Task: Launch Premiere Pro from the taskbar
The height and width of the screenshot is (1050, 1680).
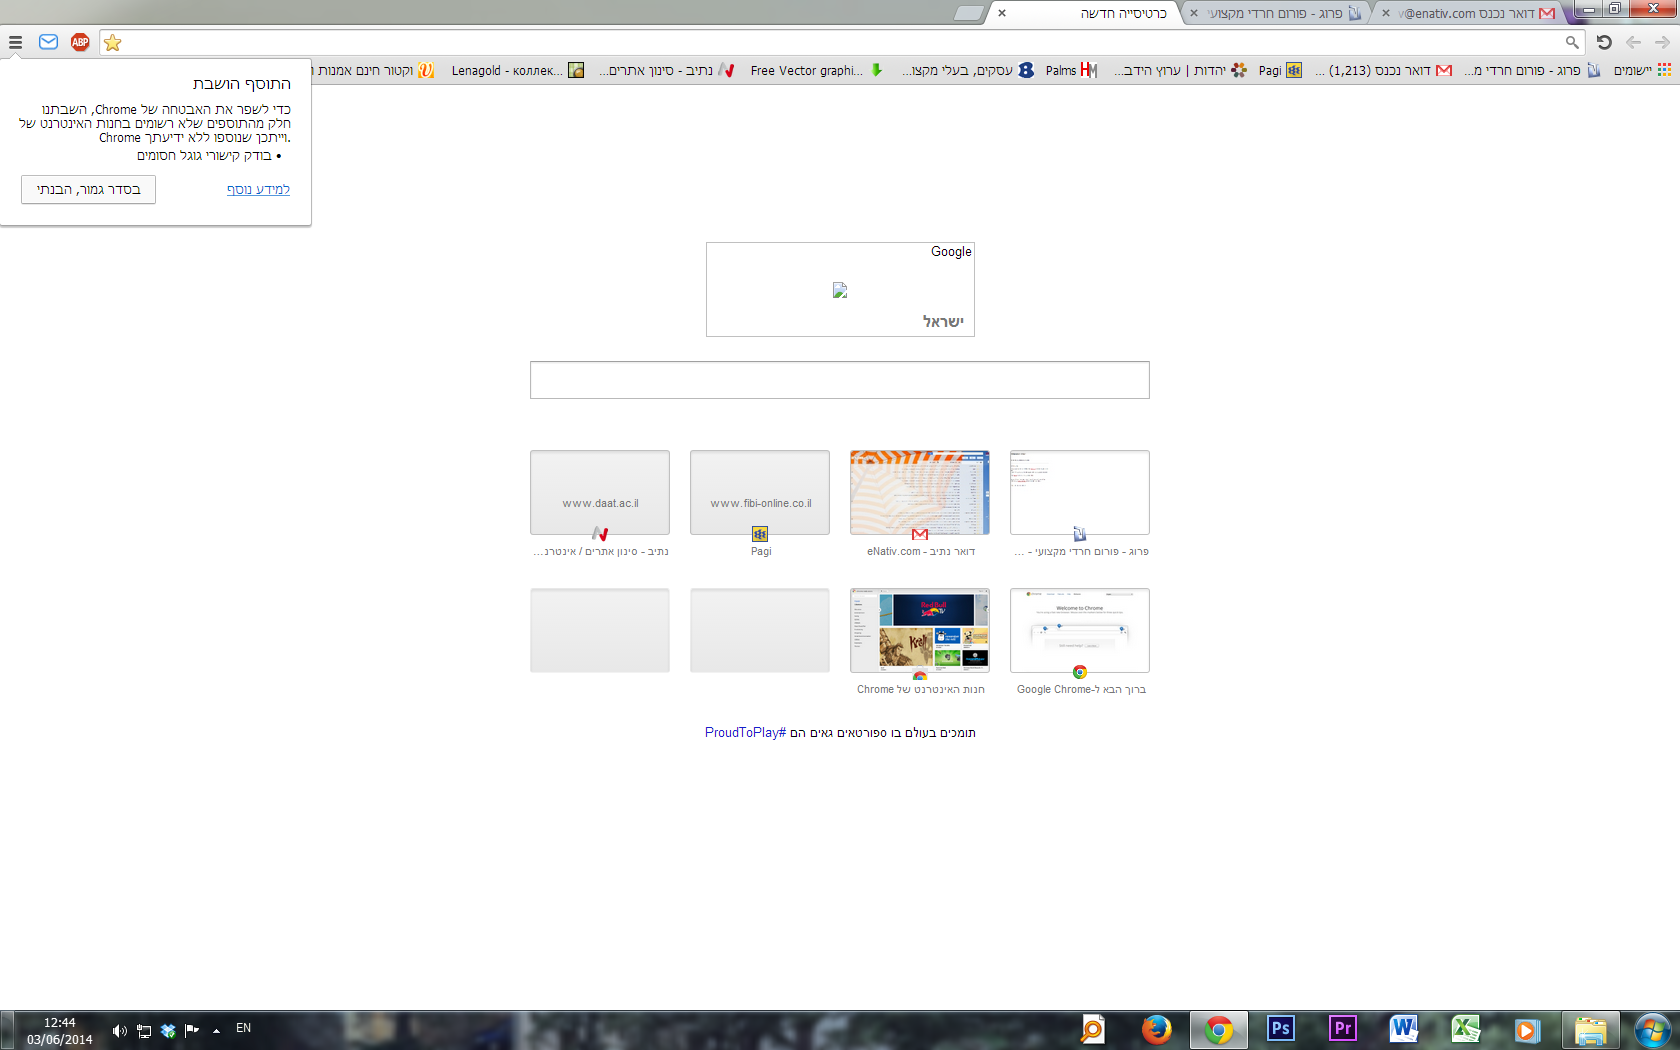Action: pyautogui.click(x=1342, y=1029)
